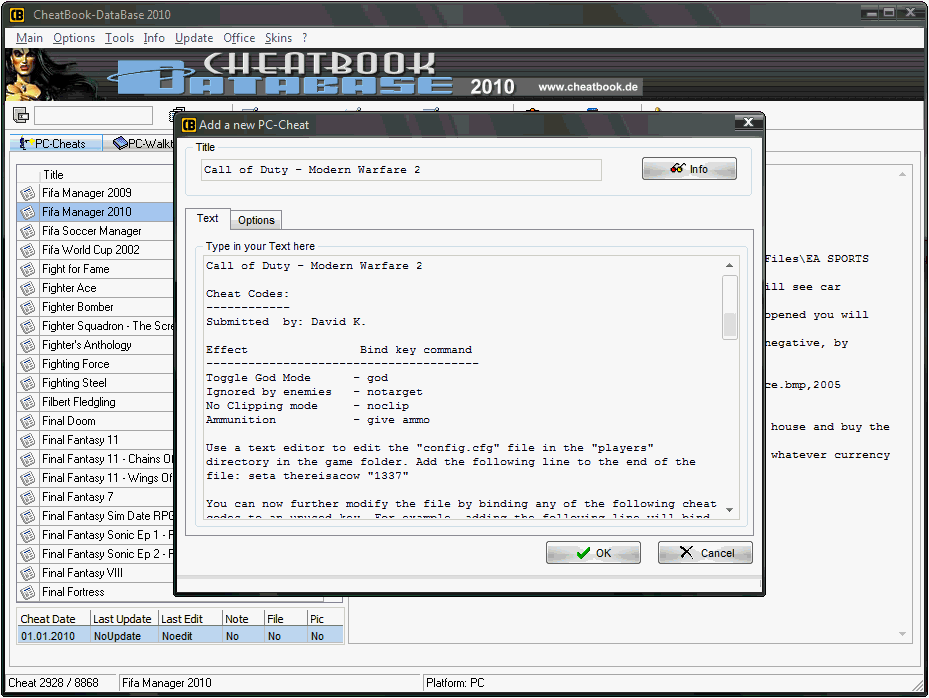Click the document icon beside Final Doom

tap(29, 421)
